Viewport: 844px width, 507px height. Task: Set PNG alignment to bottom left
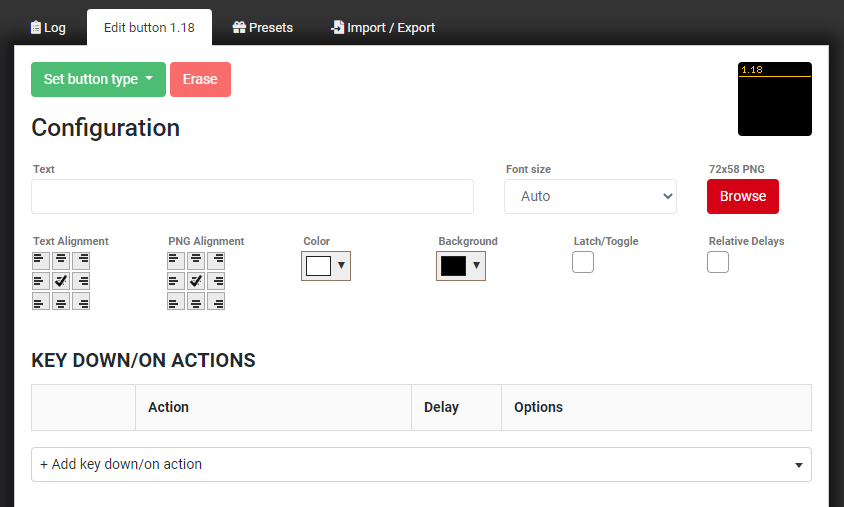pyautogui.click(x=175, y=302)
